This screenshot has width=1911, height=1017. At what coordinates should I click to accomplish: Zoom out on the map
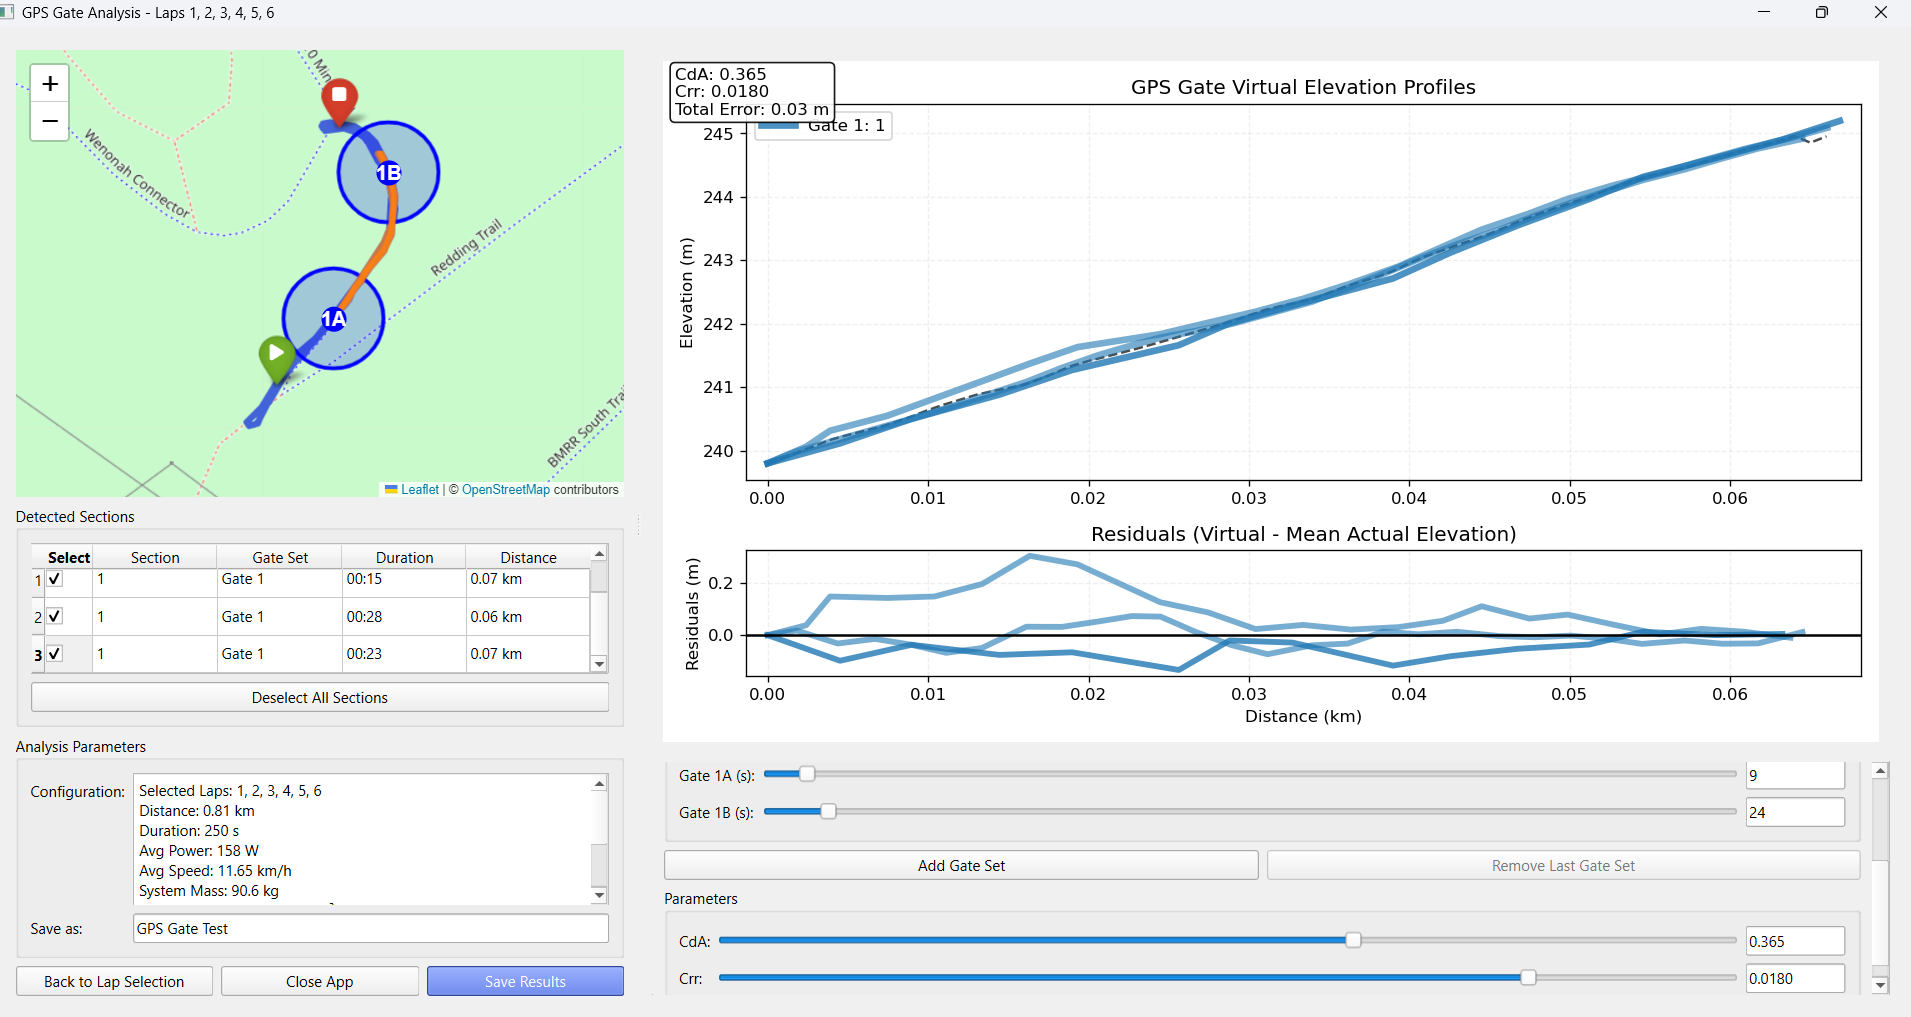pyautogui.click(x=50, y=122)
